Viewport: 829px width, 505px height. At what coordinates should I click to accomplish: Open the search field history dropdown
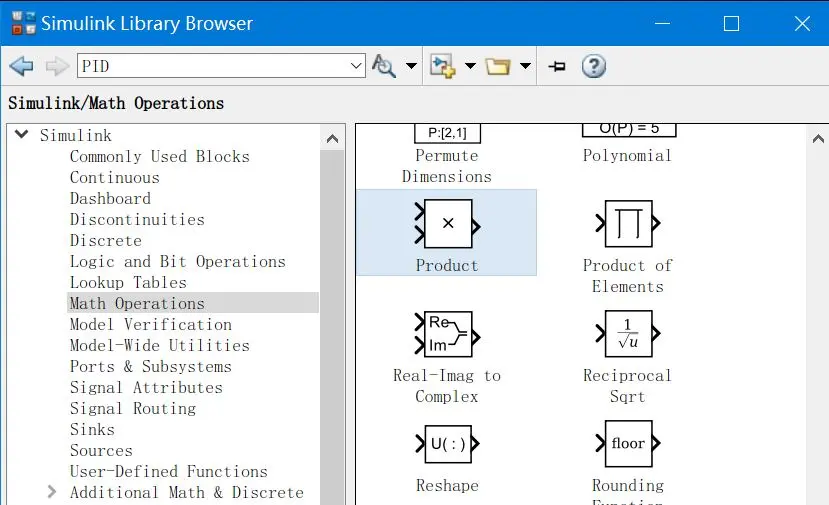356,66
